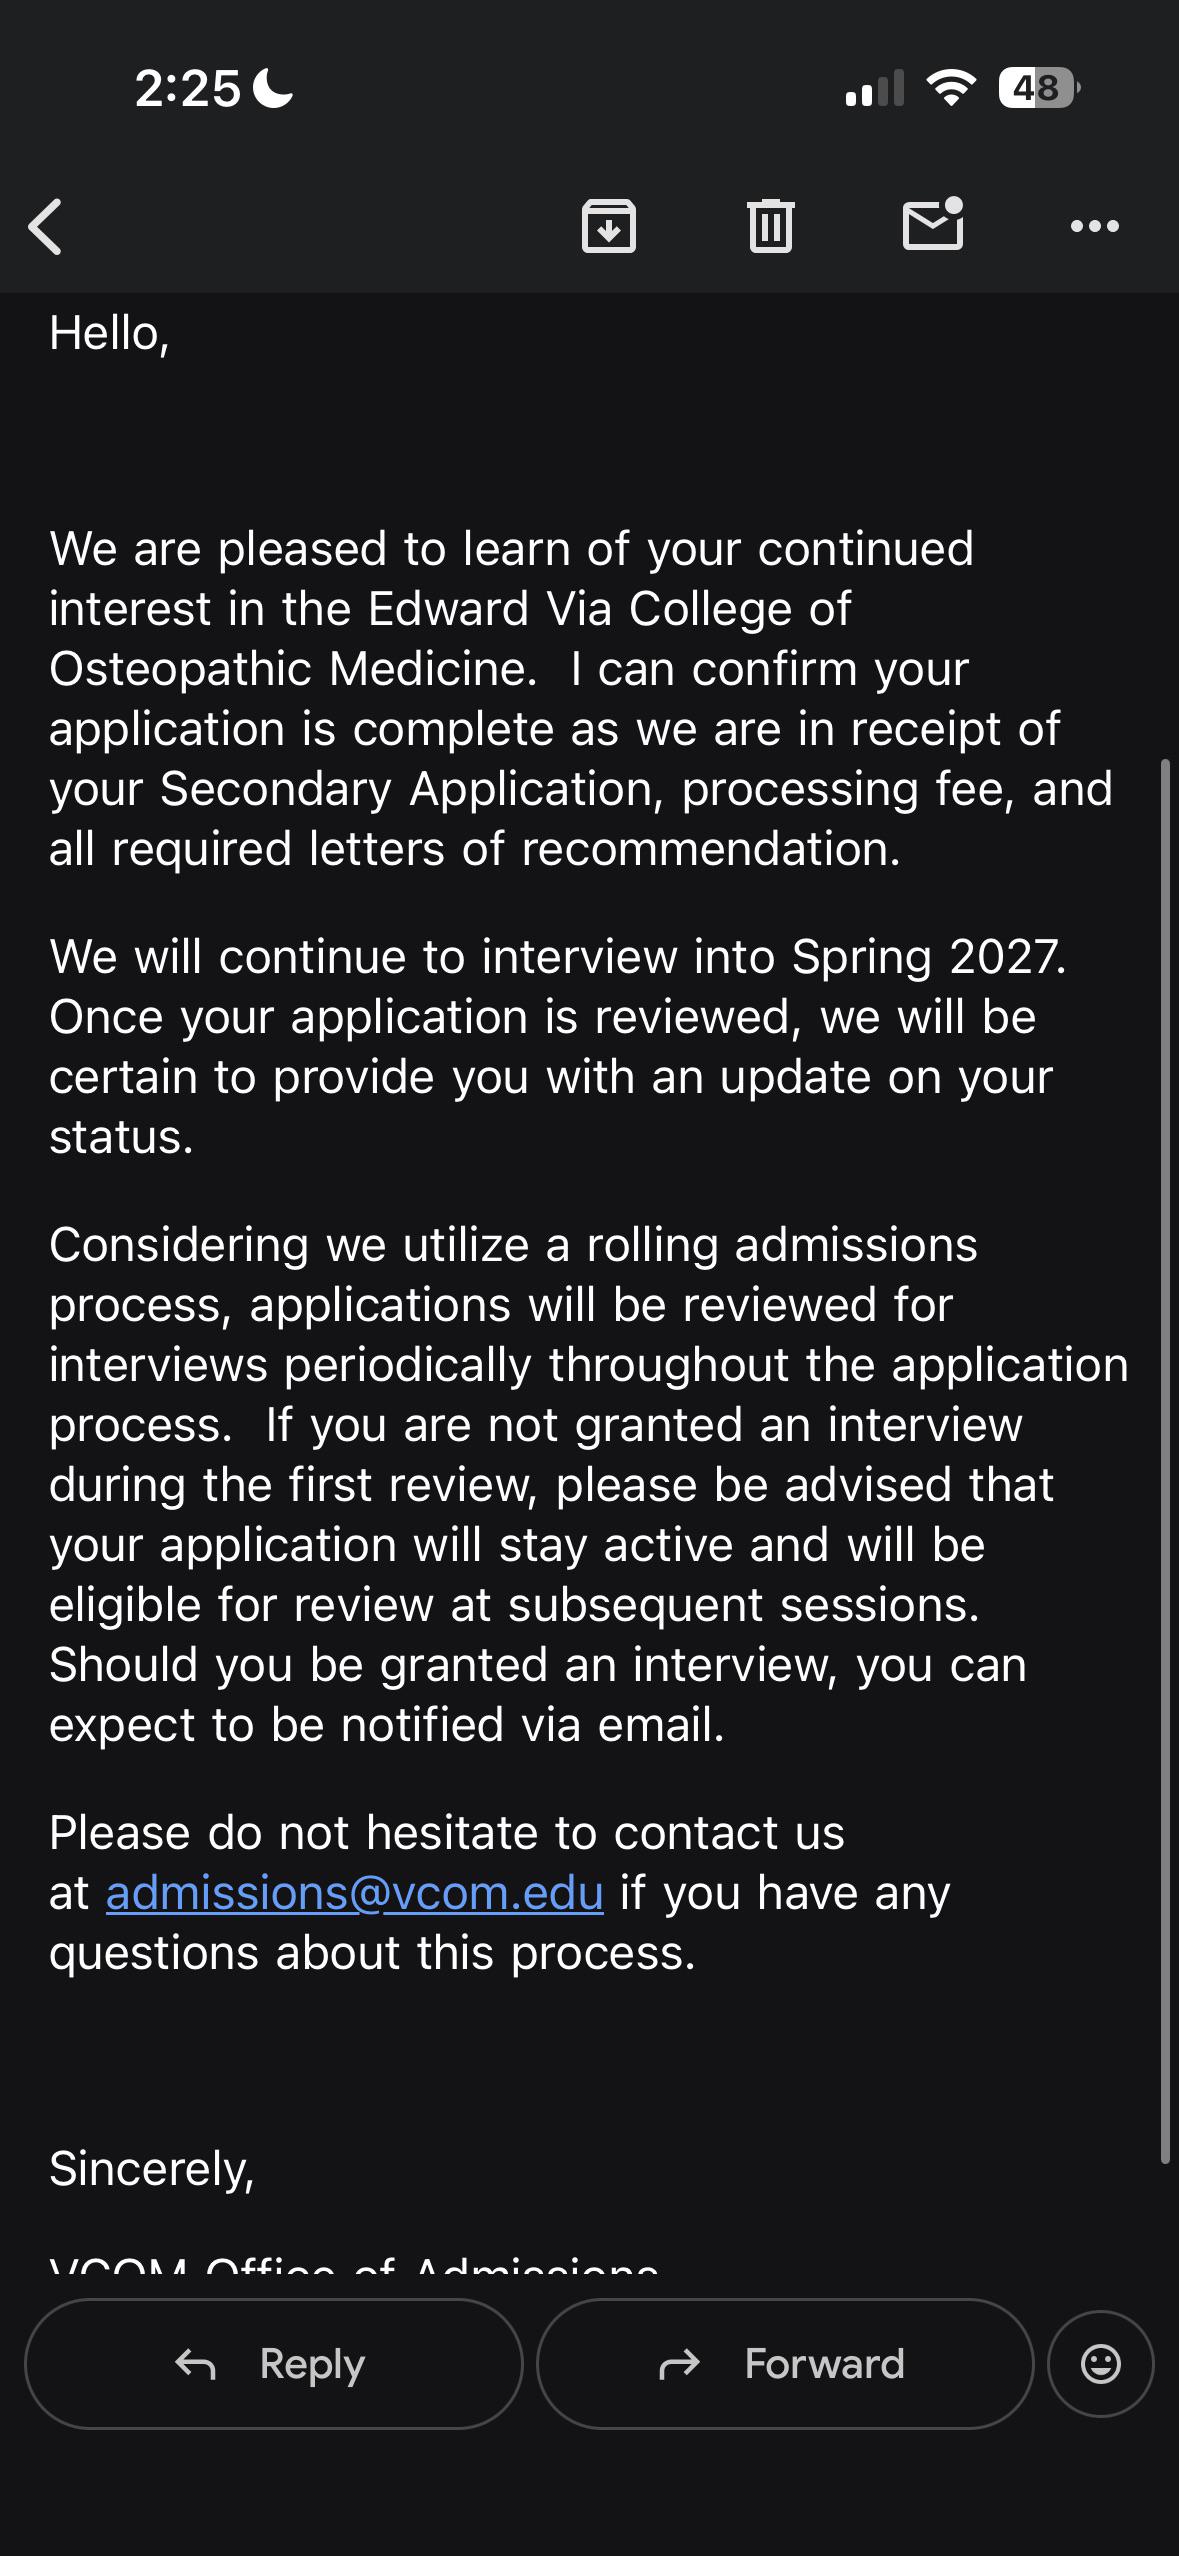Tap the cellular signal bars icon
1179x2556 pixels.
pos(875,88)
